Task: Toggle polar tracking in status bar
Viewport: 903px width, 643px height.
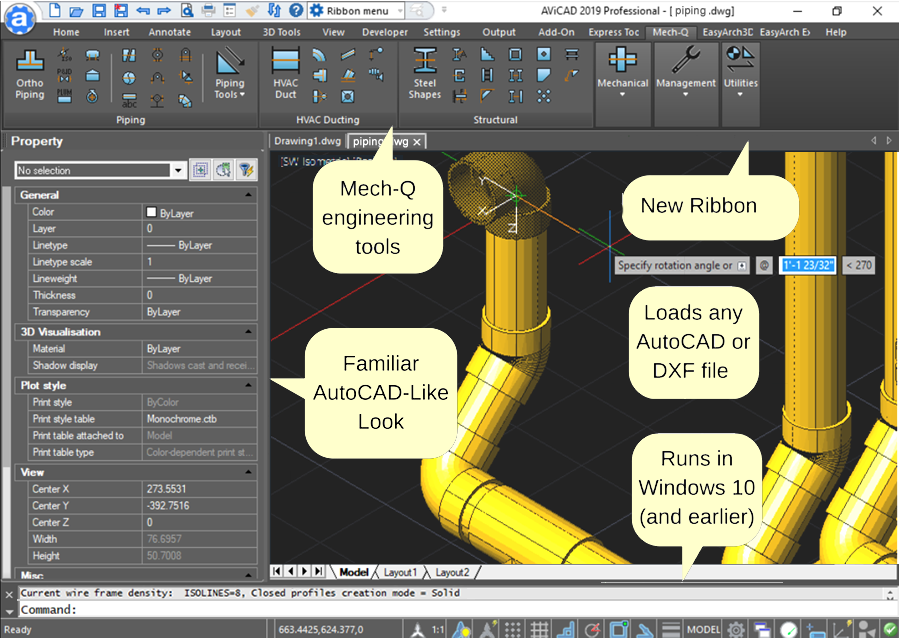Action: point(593,630)
